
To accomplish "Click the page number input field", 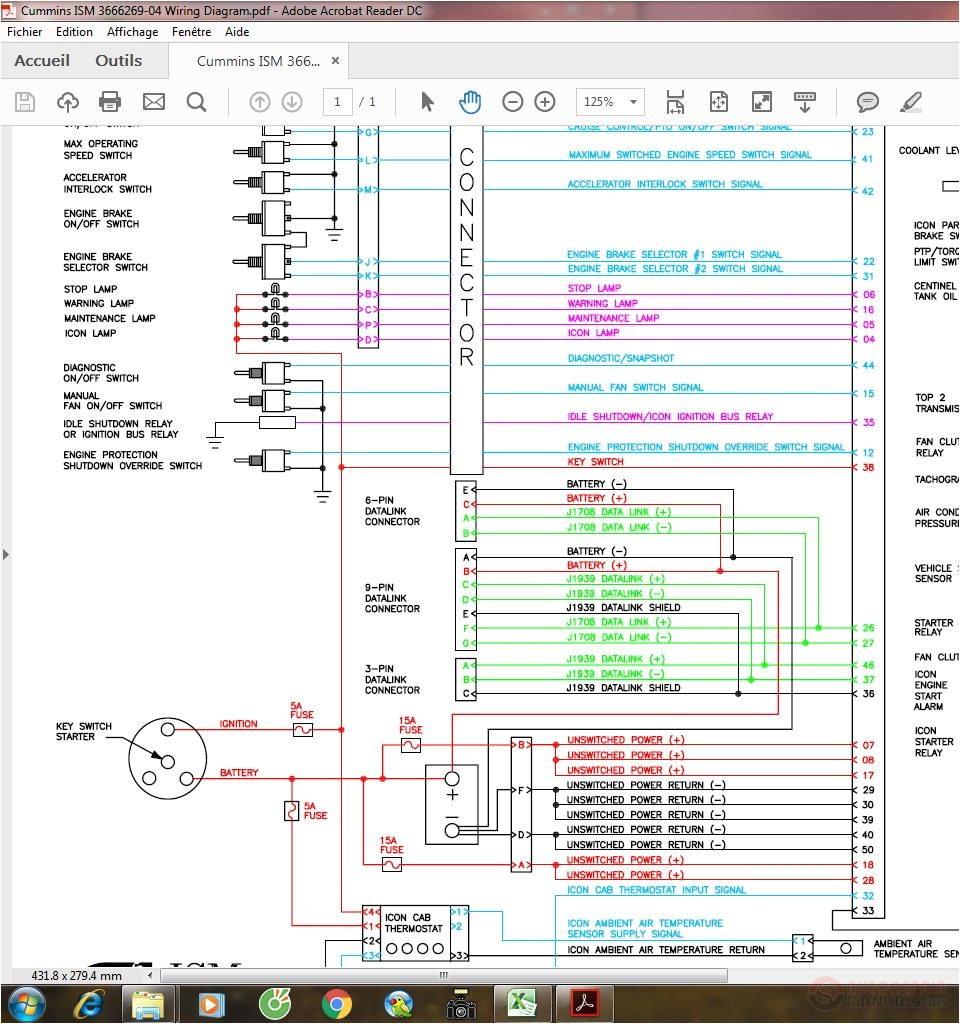I will 337,101.
